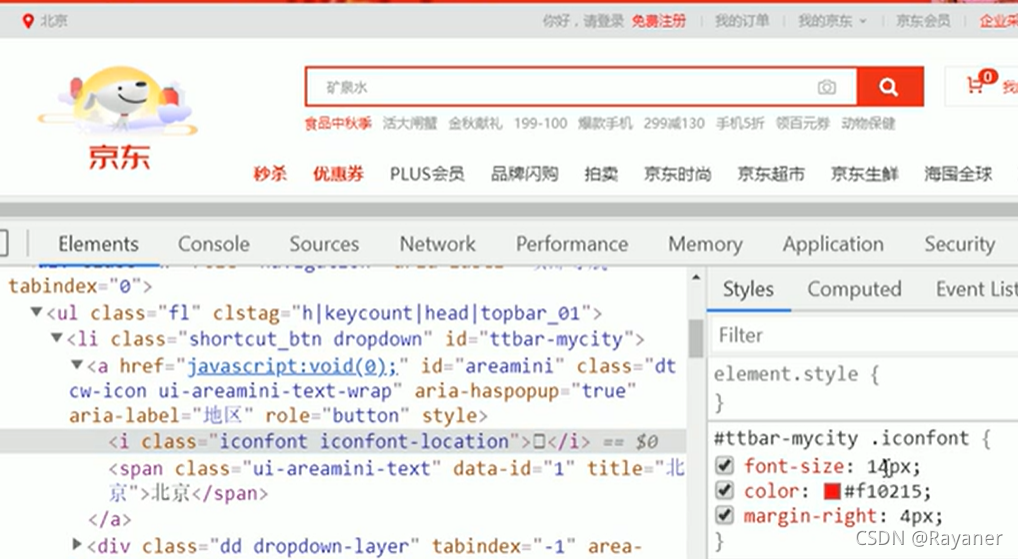
Task: Select the i iconfont-location element row
Action: click(x=343, y=441)
